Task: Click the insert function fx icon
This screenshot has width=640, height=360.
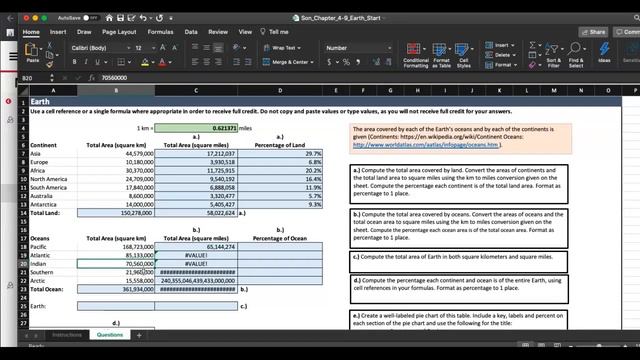Action: 91,78
